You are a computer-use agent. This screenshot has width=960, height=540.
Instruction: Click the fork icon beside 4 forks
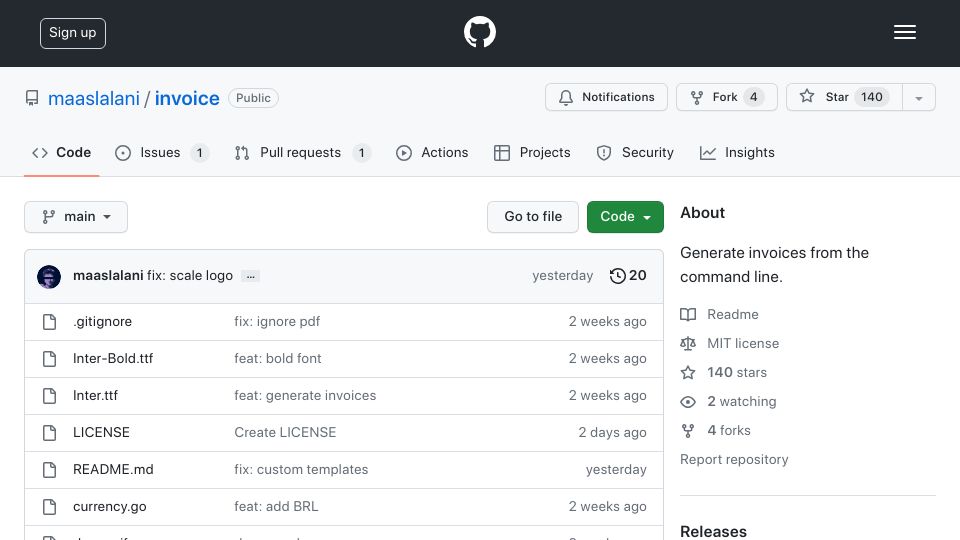coord(688,430)
